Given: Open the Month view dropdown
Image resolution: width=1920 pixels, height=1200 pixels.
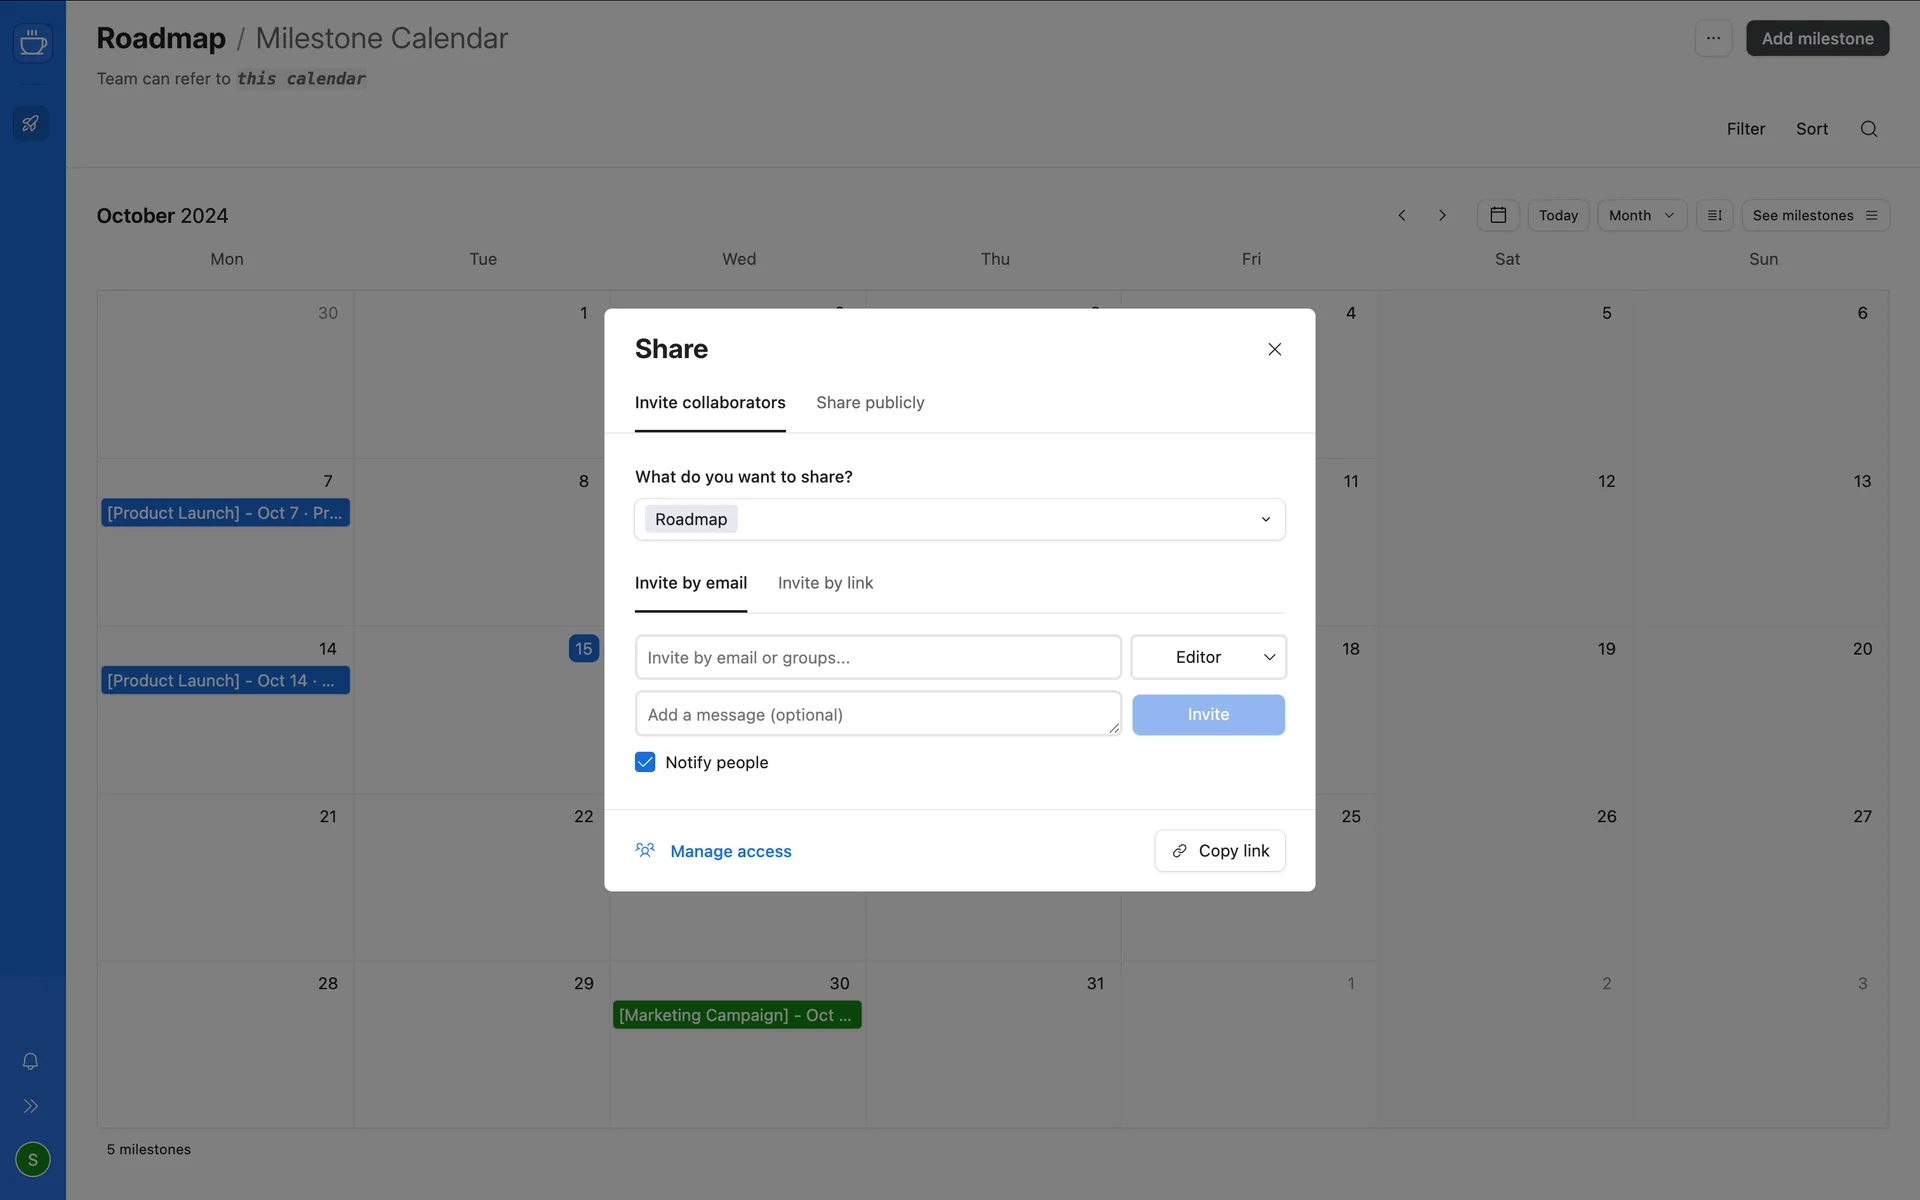Looking at the screenshot, I should pyautogui.click(x=1641, y=215).
